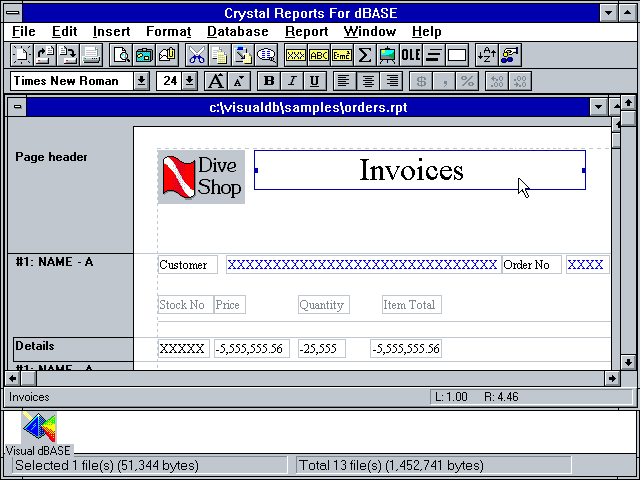Center align the text
640x480 pixels.
(368, 81)
